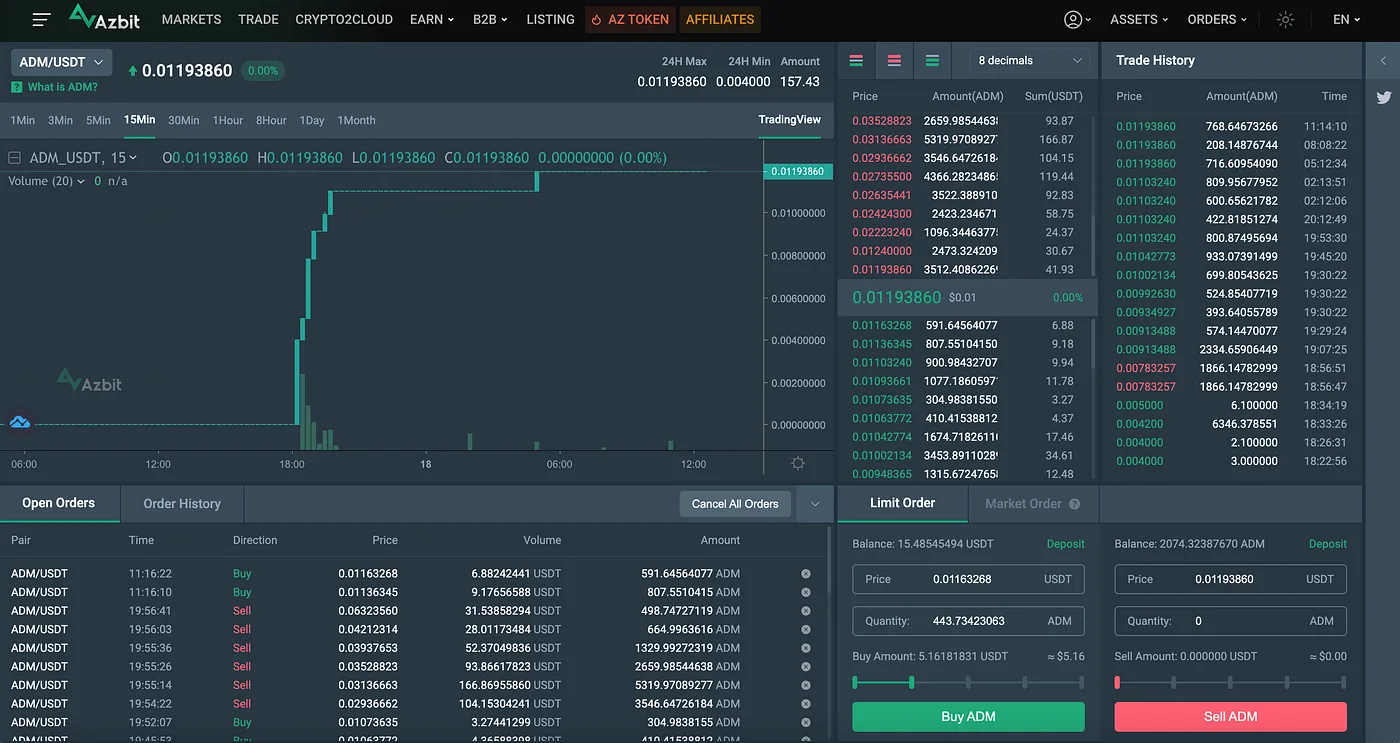This screenshot has height=743, width=1400.
Task: Show buy orders only in order book
Action: click(x=932, y=61)
